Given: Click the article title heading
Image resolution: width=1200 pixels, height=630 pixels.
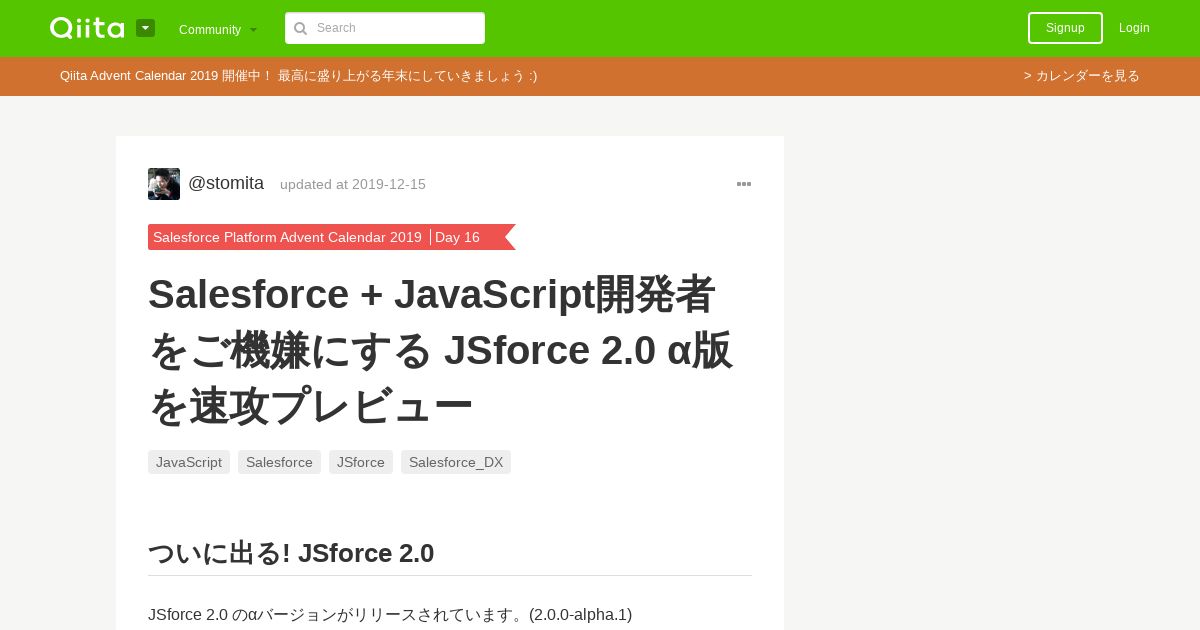Looking at the screenshot, I should (x=440, y=350).
